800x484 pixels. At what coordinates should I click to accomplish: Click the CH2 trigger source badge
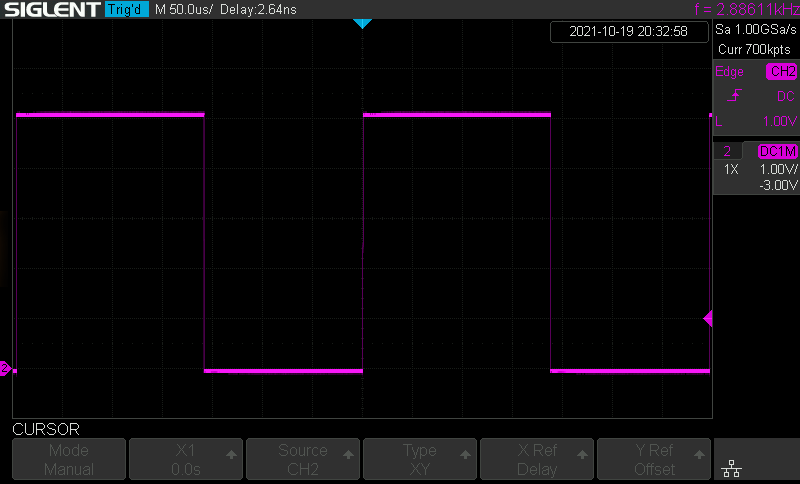click(782, 71)
